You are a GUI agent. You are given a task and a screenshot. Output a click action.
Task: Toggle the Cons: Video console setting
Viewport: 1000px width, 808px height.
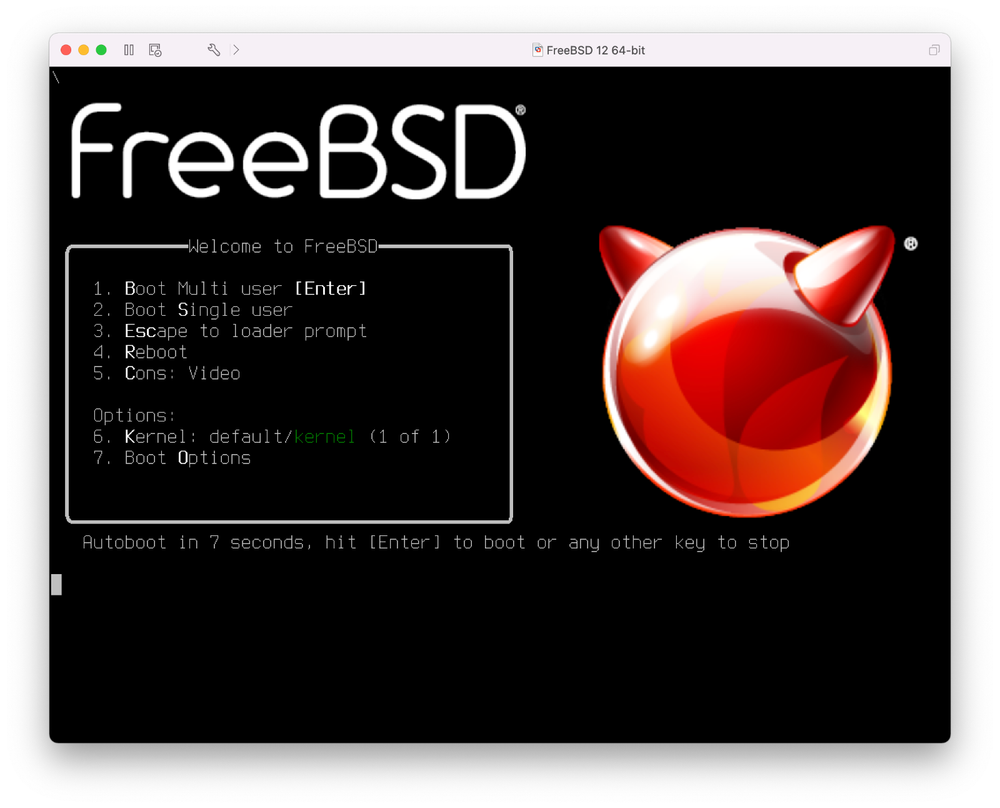coord(182,373)
